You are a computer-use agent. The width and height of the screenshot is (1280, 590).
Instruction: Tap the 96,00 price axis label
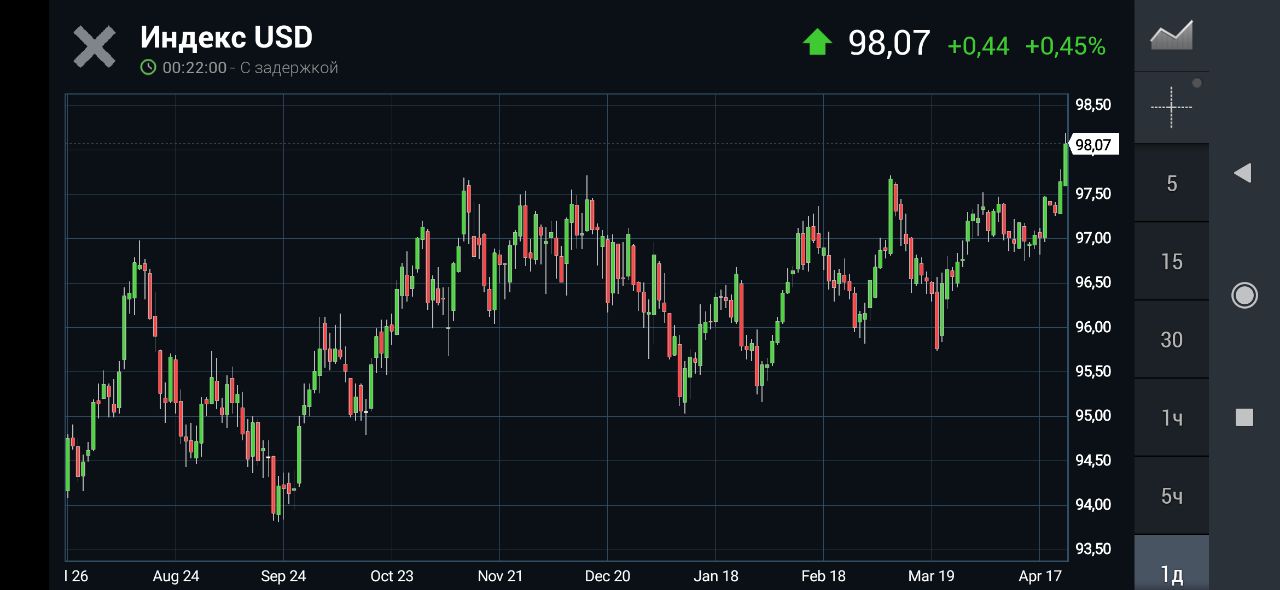pyautogui.click(x=1093, y=327)
